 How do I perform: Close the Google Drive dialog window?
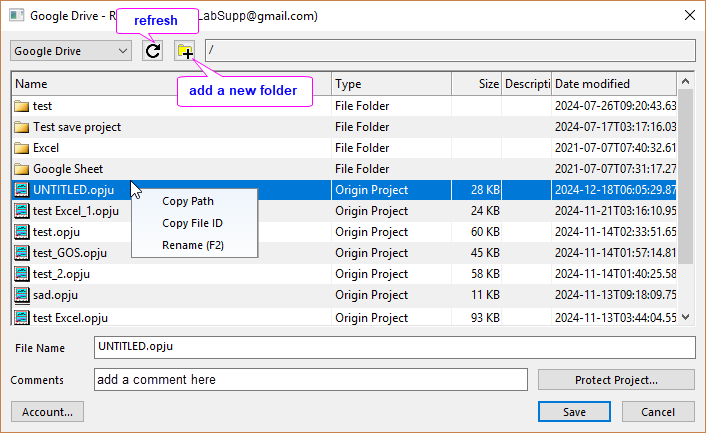[x=689, y=15]
